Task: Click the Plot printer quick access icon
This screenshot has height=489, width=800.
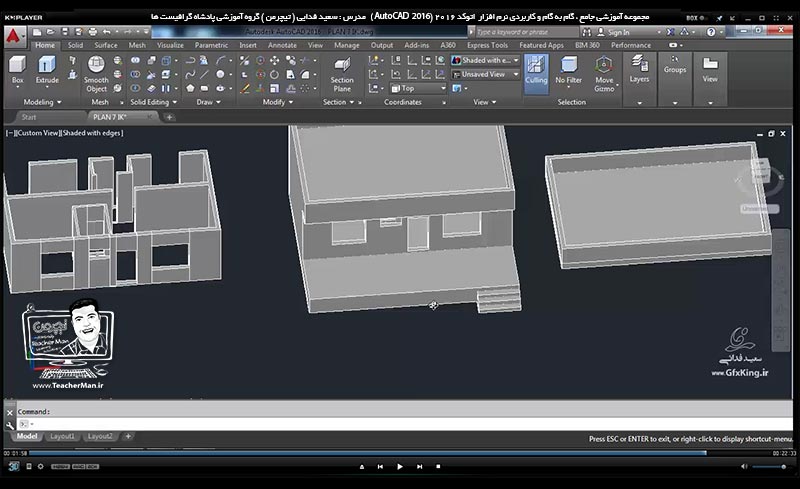Action: [x=92, y=32]
